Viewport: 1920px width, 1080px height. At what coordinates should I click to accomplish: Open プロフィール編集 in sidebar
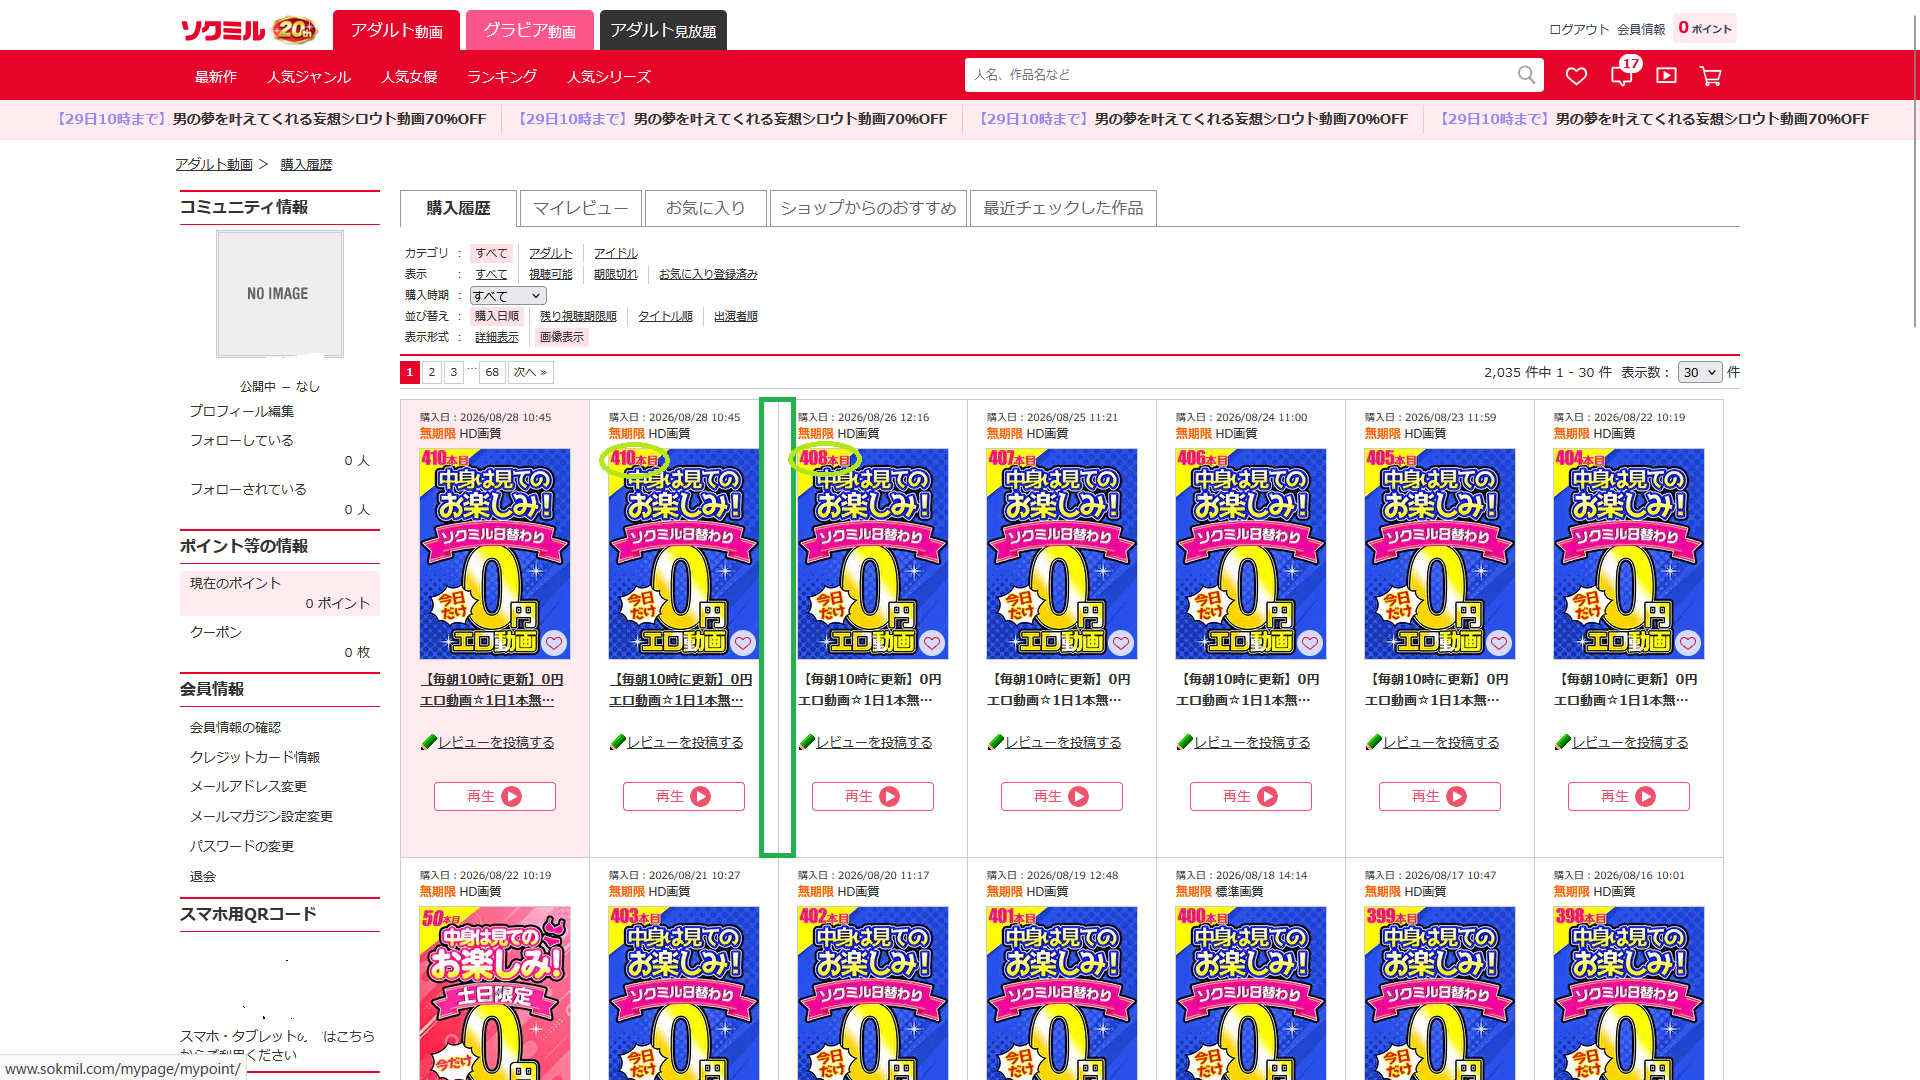click(242, 411)
